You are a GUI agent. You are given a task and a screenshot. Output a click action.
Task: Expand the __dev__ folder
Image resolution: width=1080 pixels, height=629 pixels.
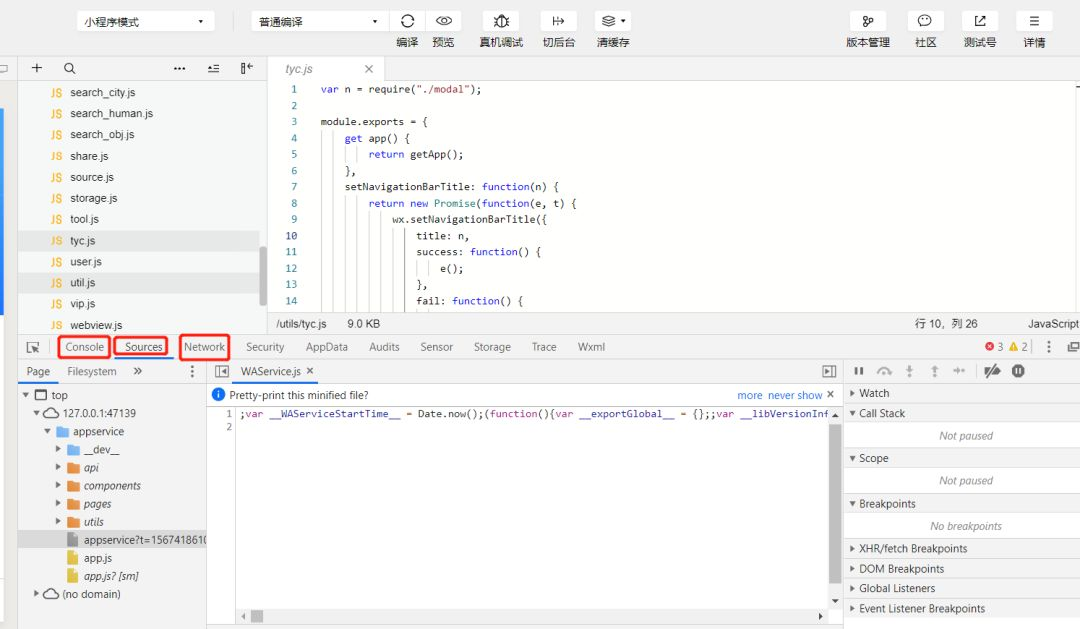point(59,449)
